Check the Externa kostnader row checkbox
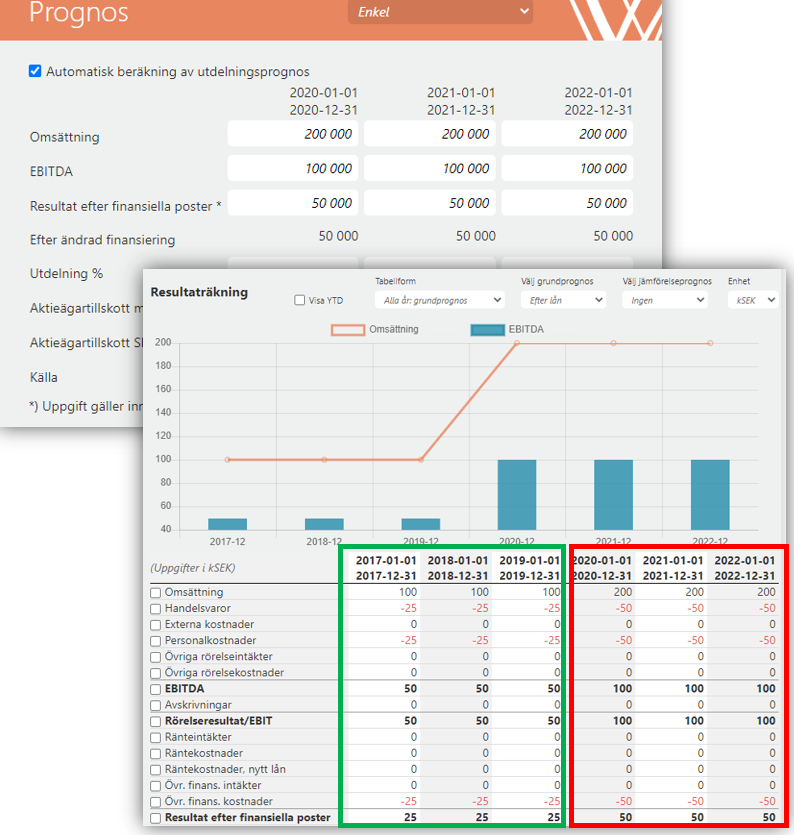Image resolution: width=794 pixels, height=835 pixels. (155, 625)
